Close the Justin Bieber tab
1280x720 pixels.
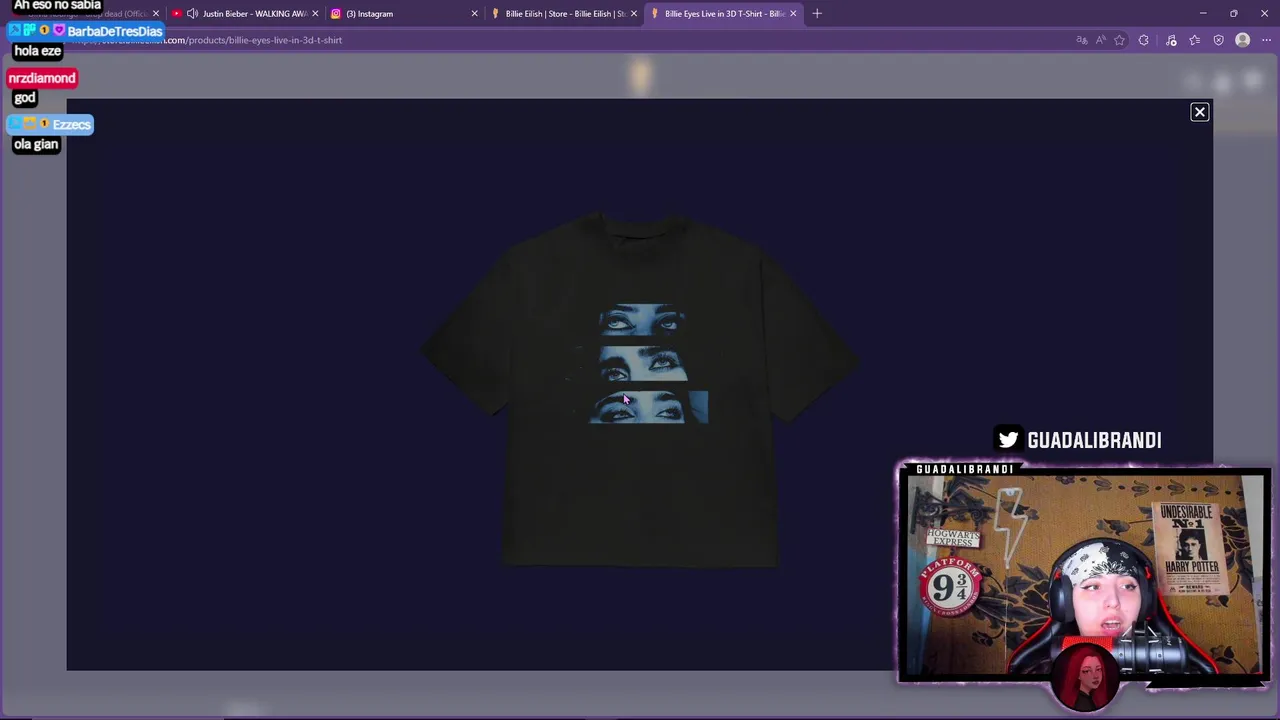315,13
